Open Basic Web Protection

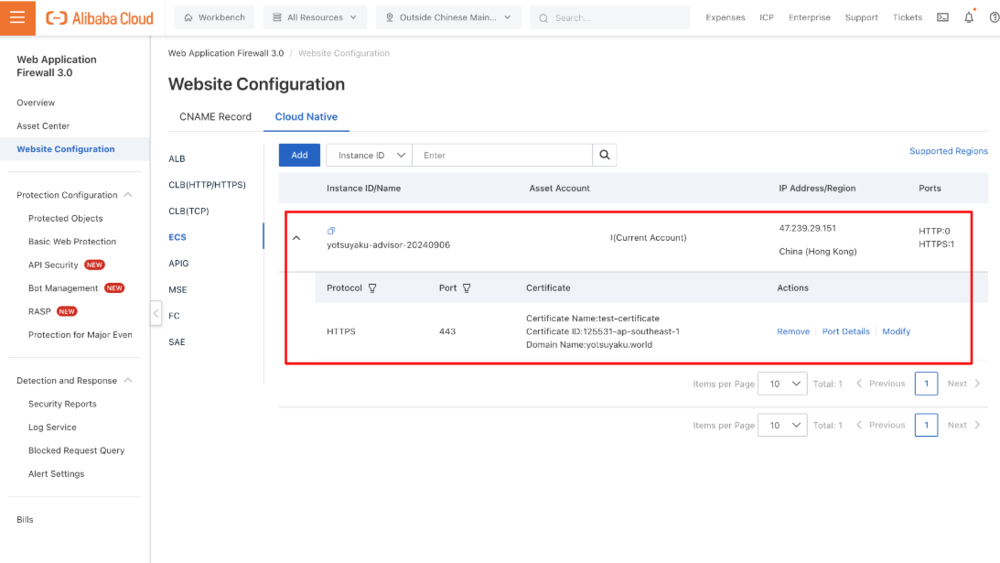tap(72, 242)
